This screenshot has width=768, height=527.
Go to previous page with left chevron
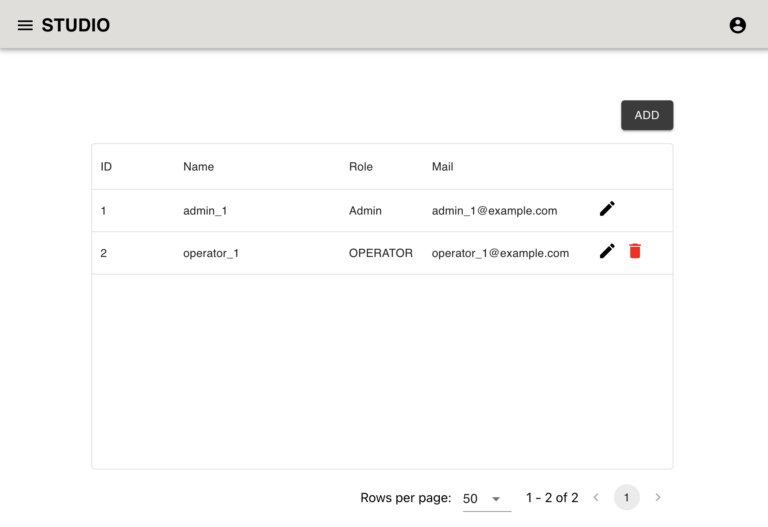pyautogui.click(x=596, y=498)
